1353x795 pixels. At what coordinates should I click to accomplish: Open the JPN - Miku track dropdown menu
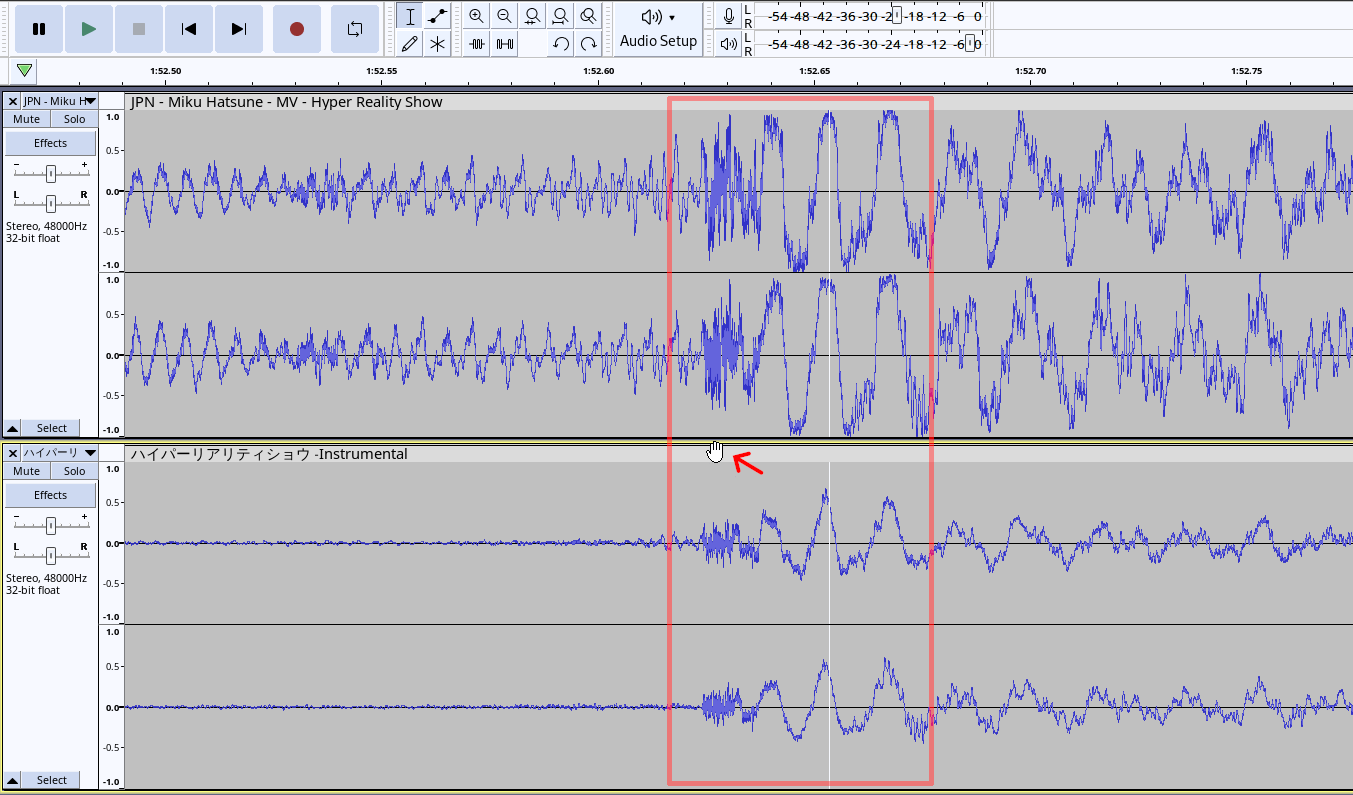click(x=60, y=101)
